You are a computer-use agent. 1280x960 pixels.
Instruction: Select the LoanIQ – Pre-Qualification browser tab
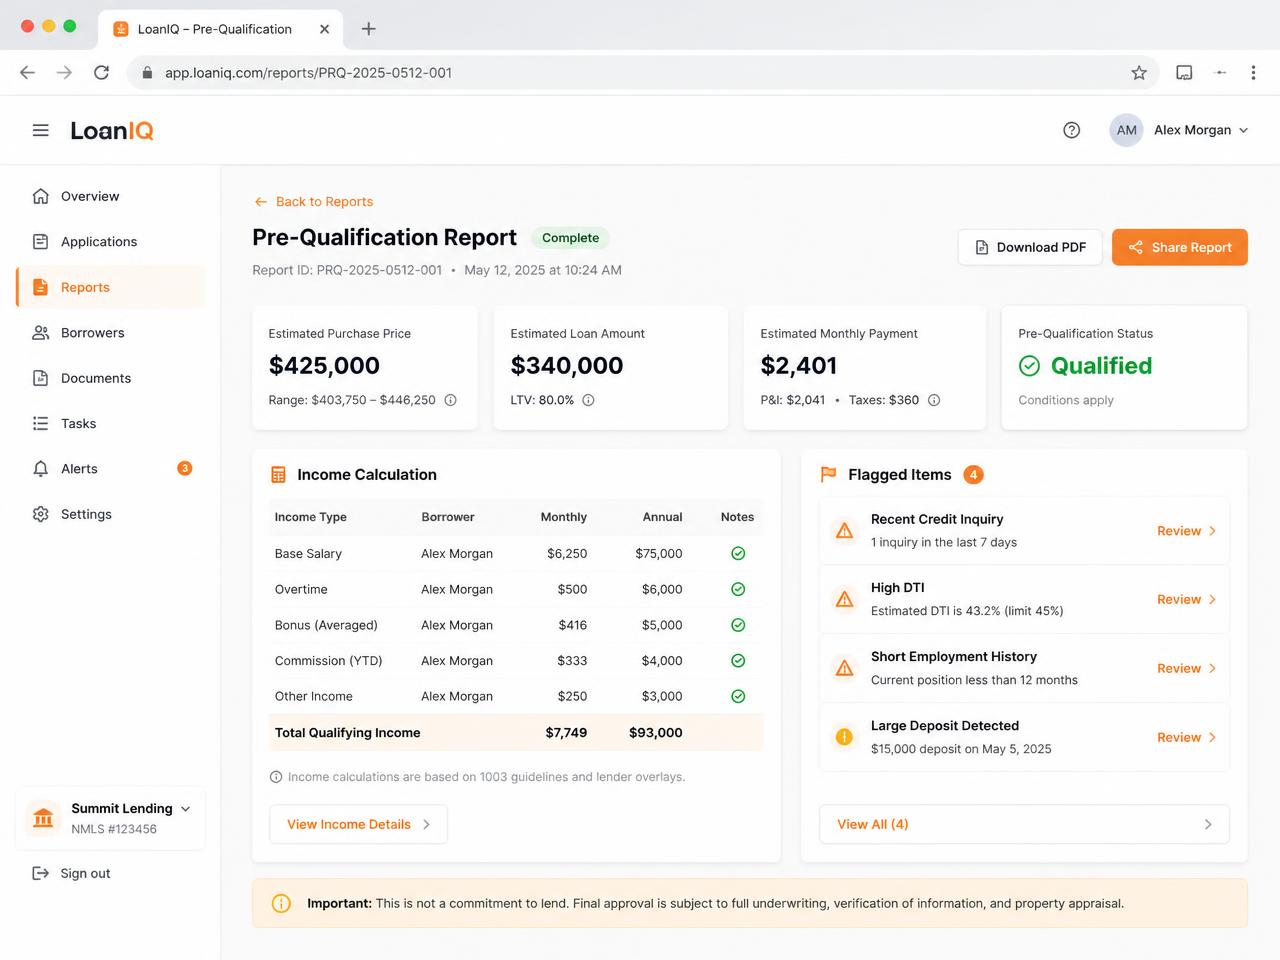(x=221, y=29)
